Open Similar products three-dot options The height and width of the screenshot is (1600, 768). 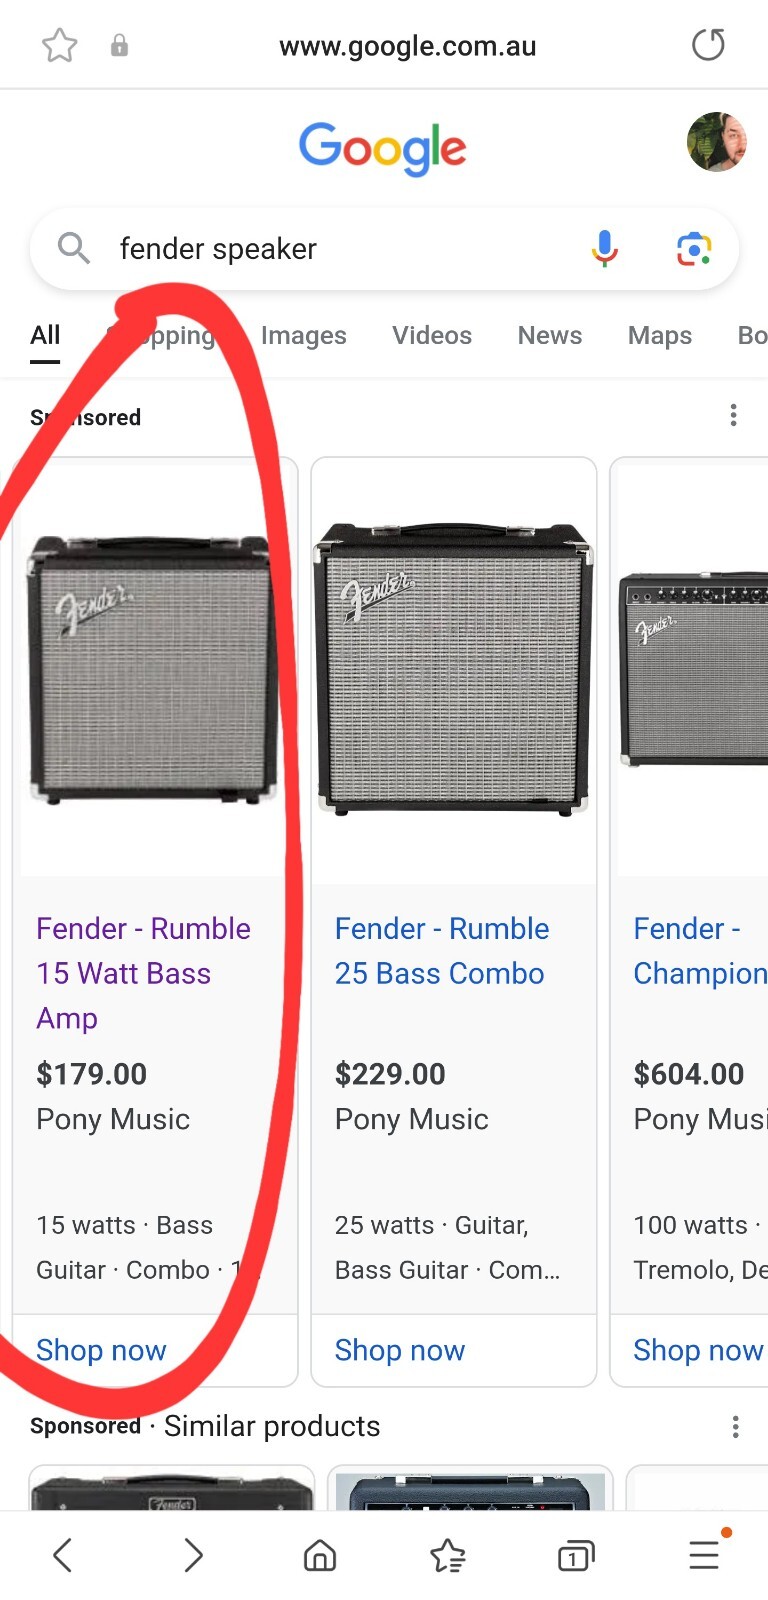[735, 1427]
